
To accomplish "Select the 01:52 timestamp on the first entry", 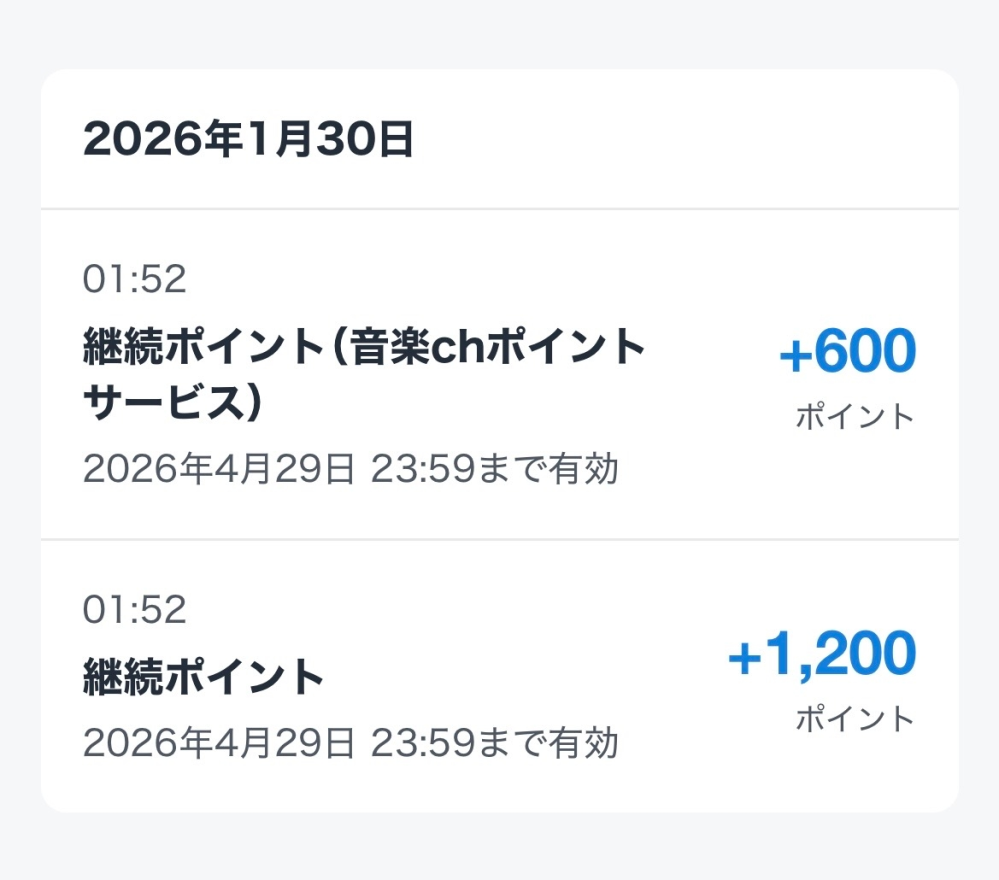I will [133, 280].
